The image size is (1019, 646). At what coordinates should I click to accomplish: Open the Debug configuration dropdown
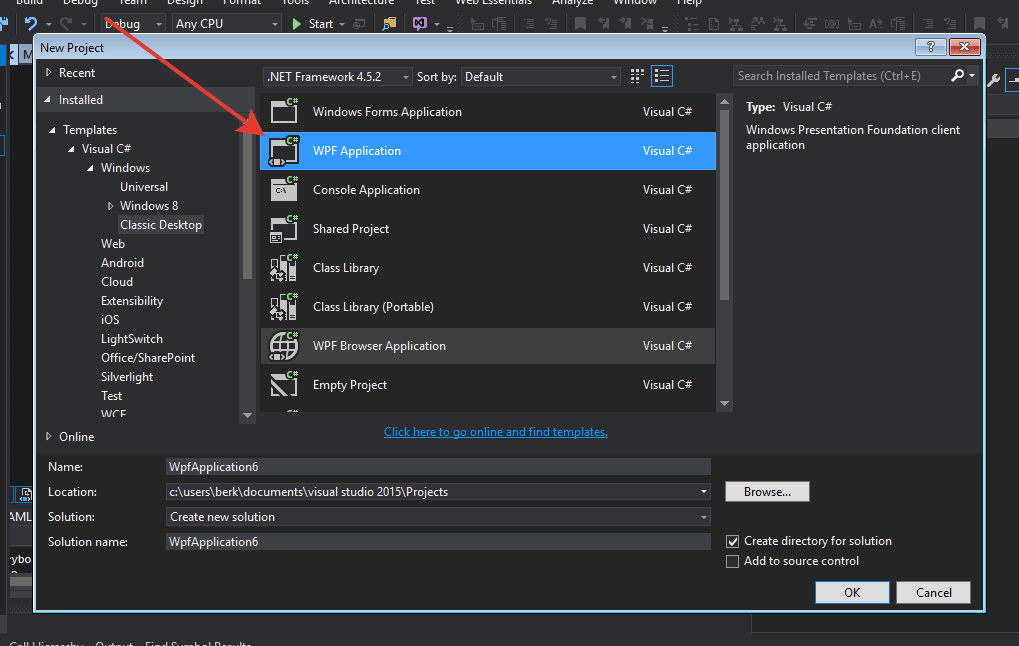(x=133, y=24)
